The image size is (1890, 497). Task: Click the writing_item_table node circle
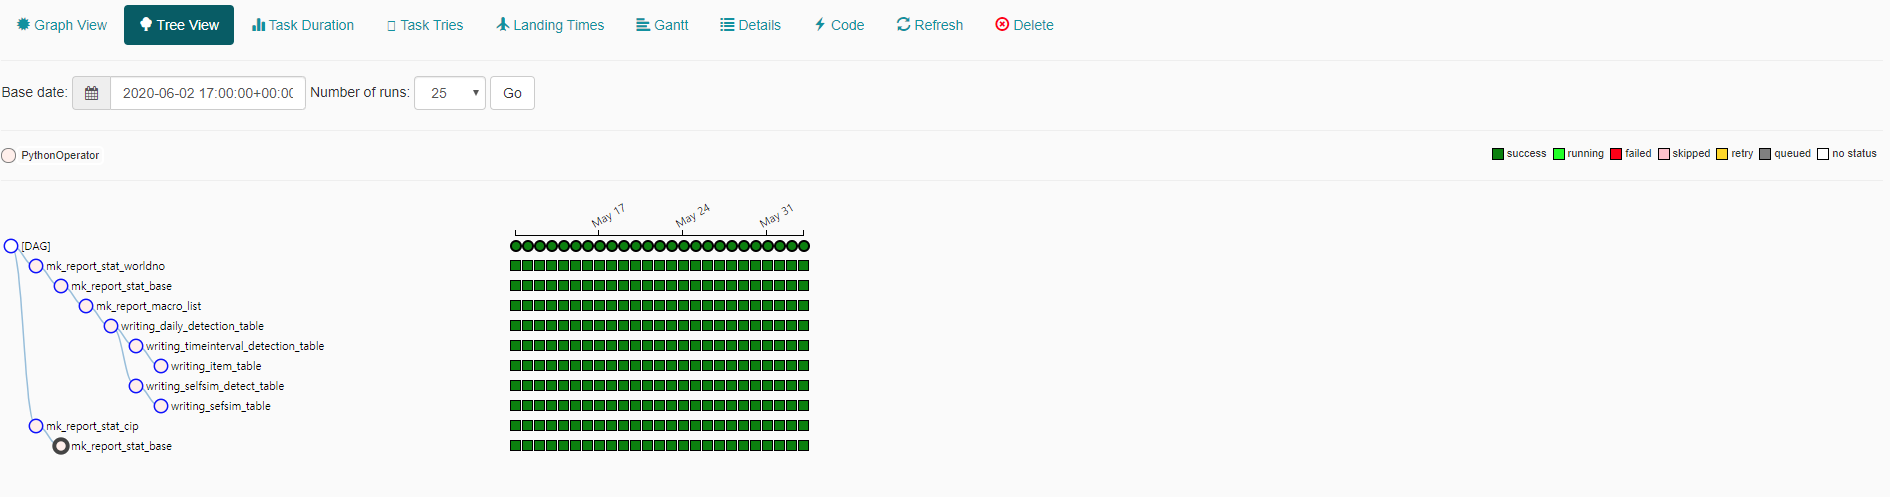pos(161,366)
